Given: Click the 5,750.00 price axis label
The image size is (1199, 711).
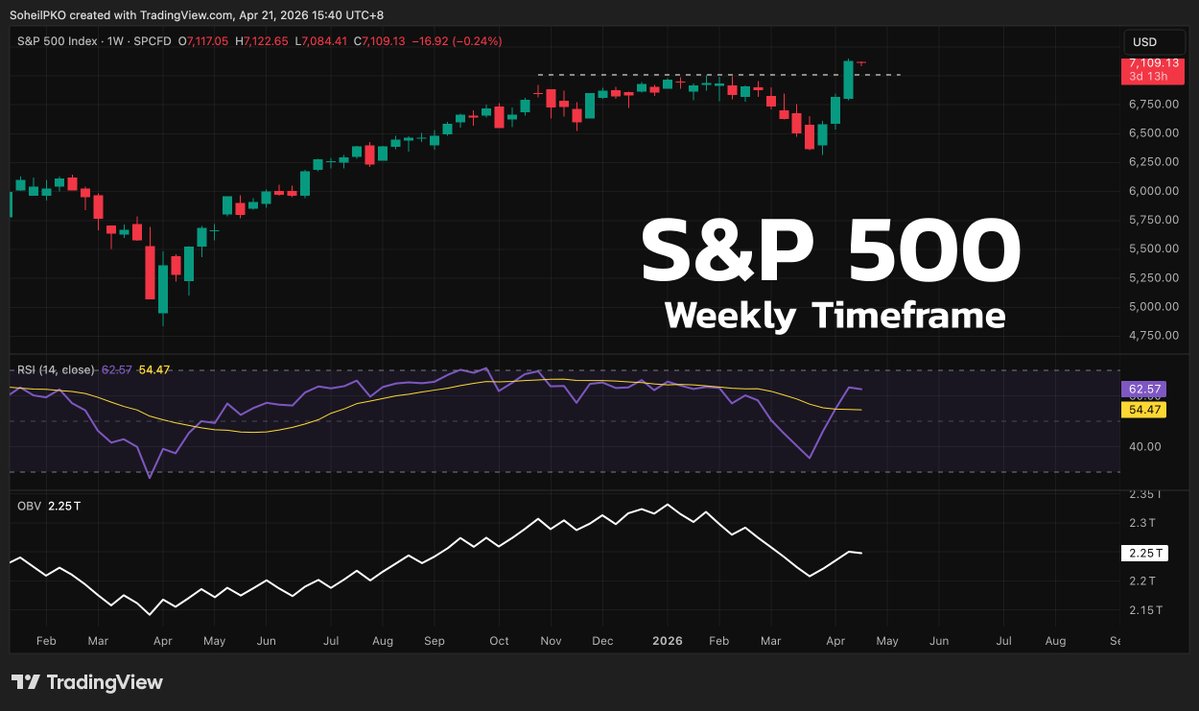Looking at the screenshot, I should [1154, 219].
